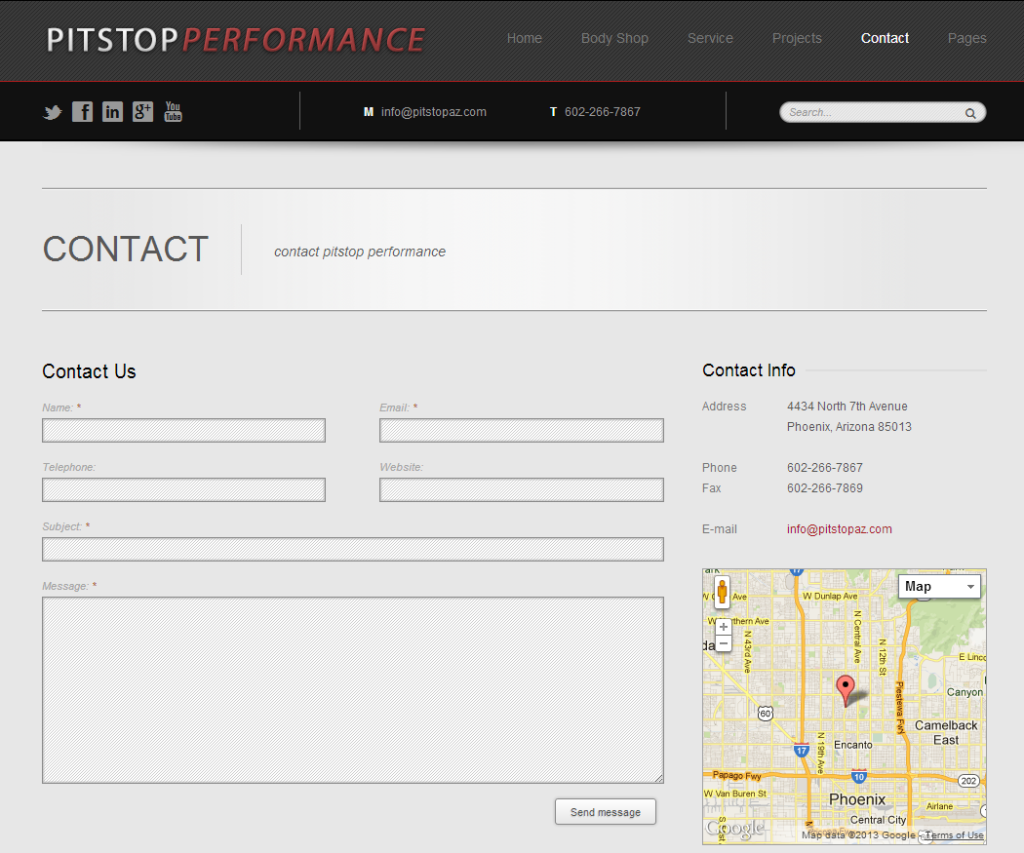Image resolution: width=1024 pixels, height=853 pixels.
Task: Open the Pages navigation menu
Action: [x=966, y=38]
